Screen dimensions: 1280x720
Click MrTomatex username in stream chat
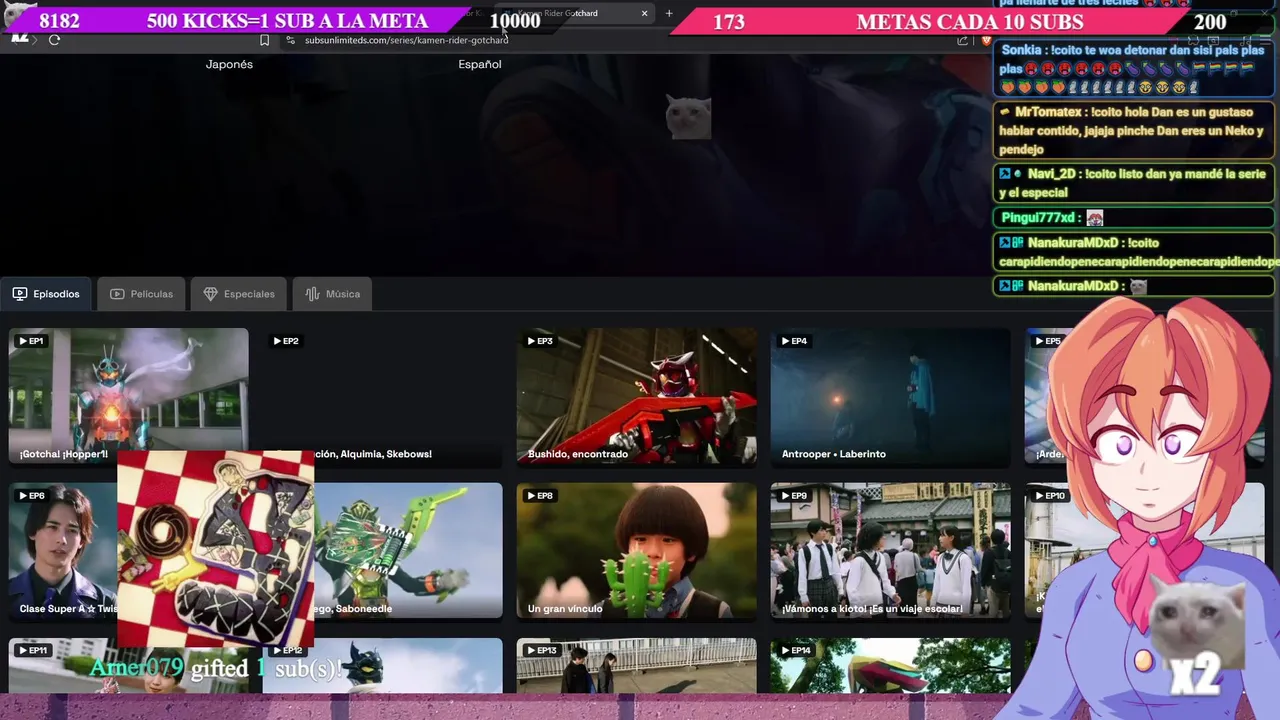click(1048, 113)
